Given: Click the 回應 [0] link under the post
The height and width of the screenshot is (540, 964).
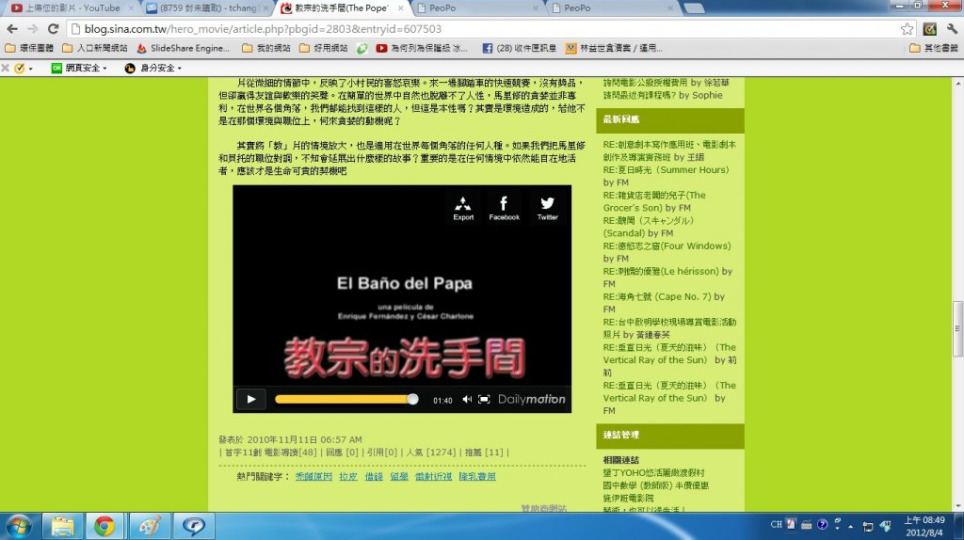Looking at the screenshot, I should pyautogui.click(x=342, y=452).
